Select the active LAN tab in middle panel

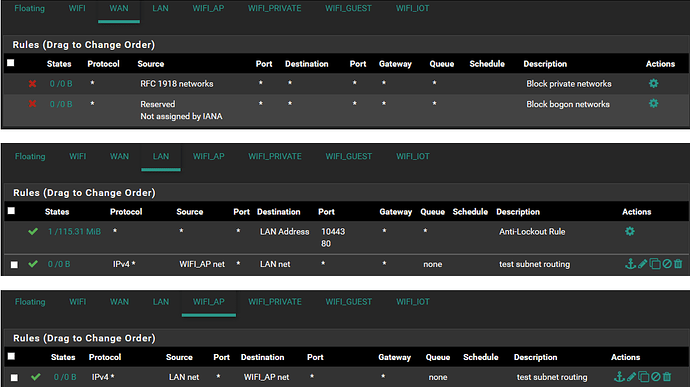161,156
